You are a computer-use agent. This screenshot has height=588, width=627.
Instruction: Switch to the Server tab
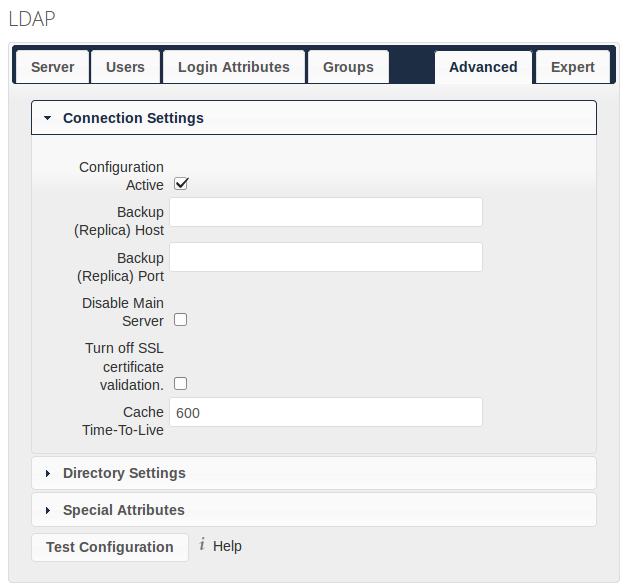[52, 67]
